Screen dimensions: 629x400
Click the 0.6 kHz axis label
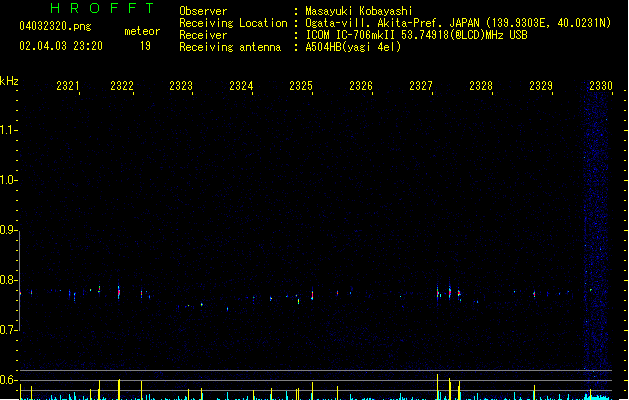pyautogui.click(x=8, y=380)
